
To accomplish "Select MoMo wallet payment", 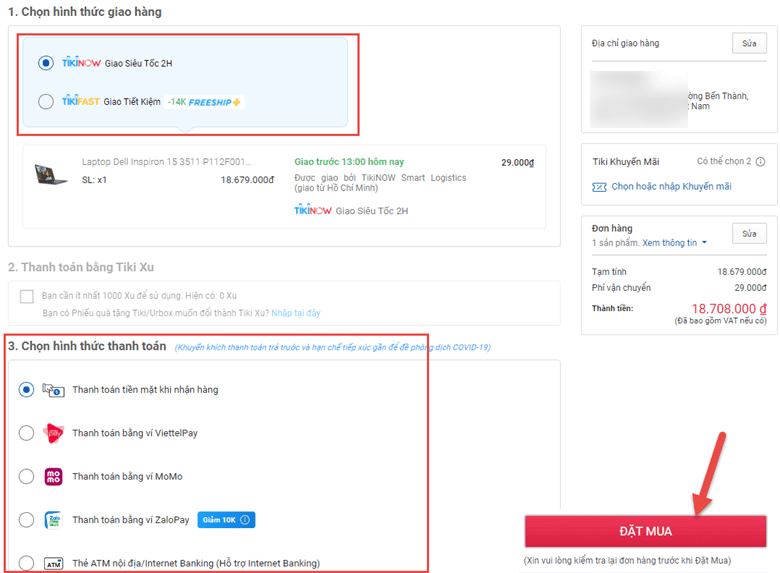I will (x=26, y=477).
